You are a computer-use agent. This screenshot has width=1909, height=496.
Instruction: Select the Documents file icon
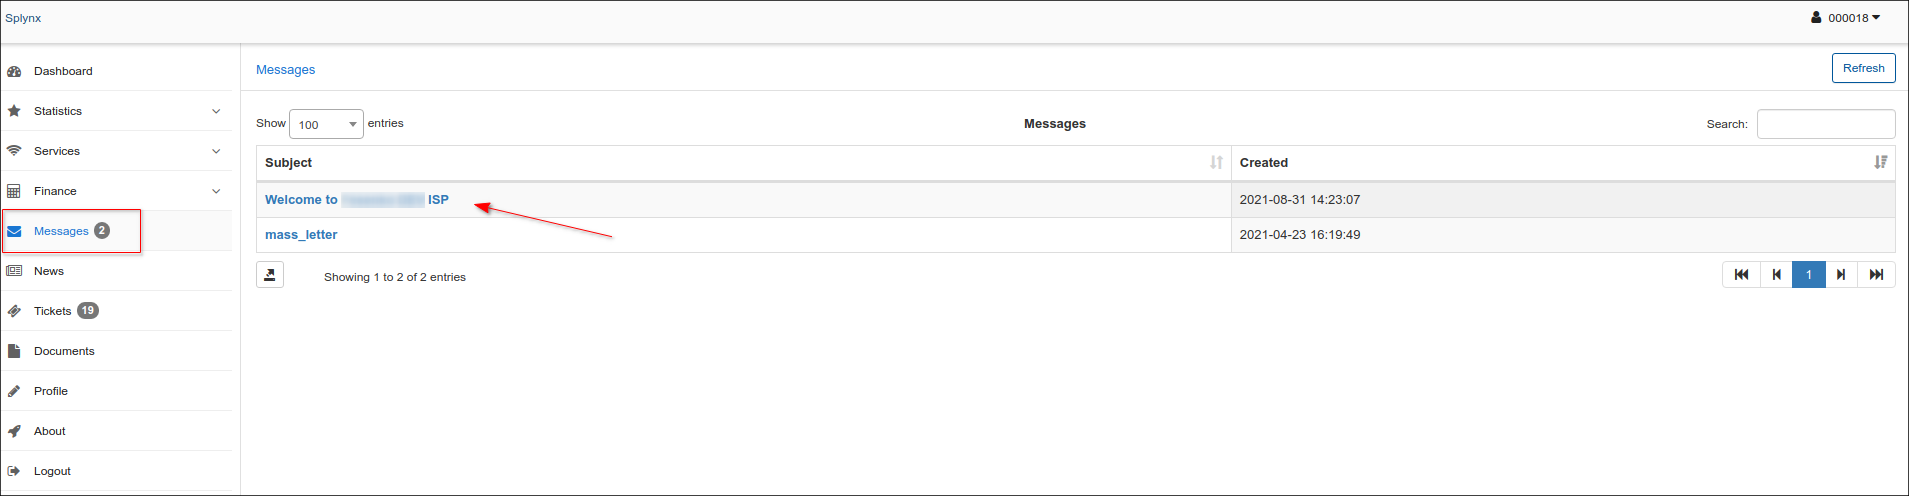coord(14,351)
